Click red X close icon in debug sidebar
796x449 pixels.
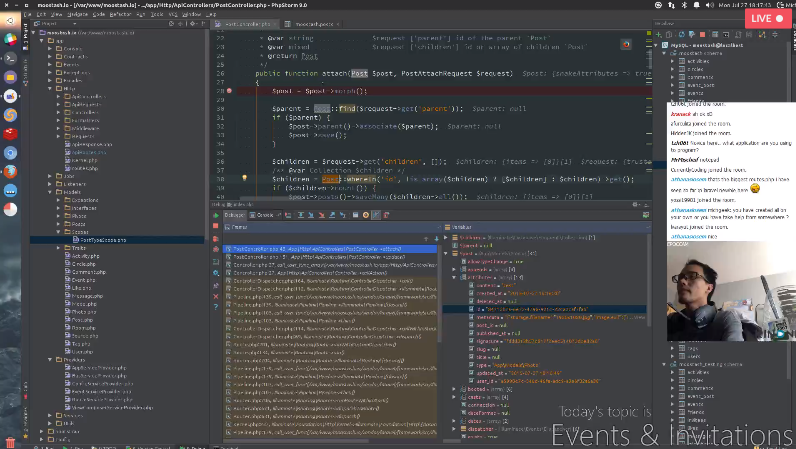click(x=216, y=297)
